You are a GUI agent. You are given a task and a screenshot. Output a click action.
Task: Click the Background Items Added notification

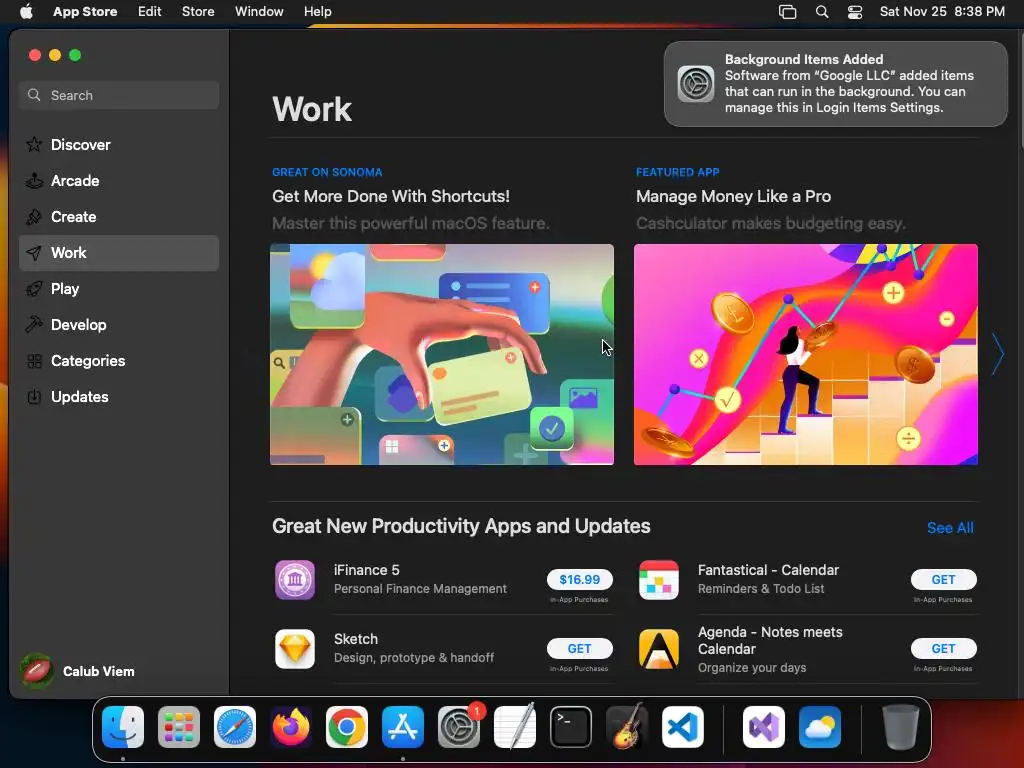point(836,84)
